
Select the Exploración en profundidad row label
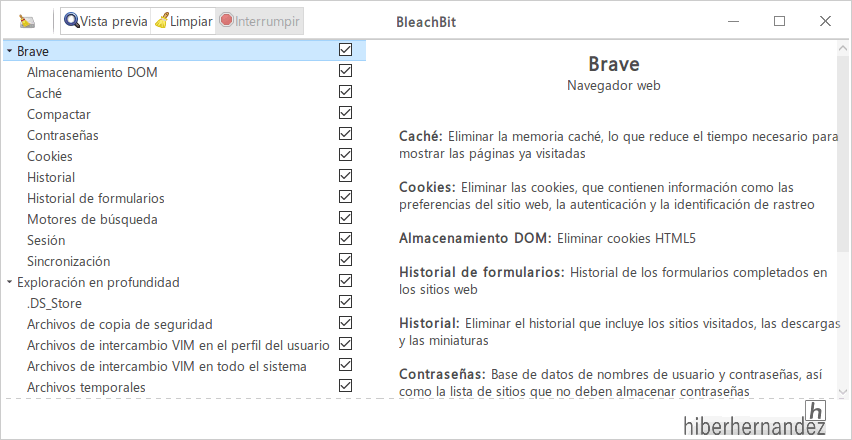pyautogui.click(x=98, y=282)
